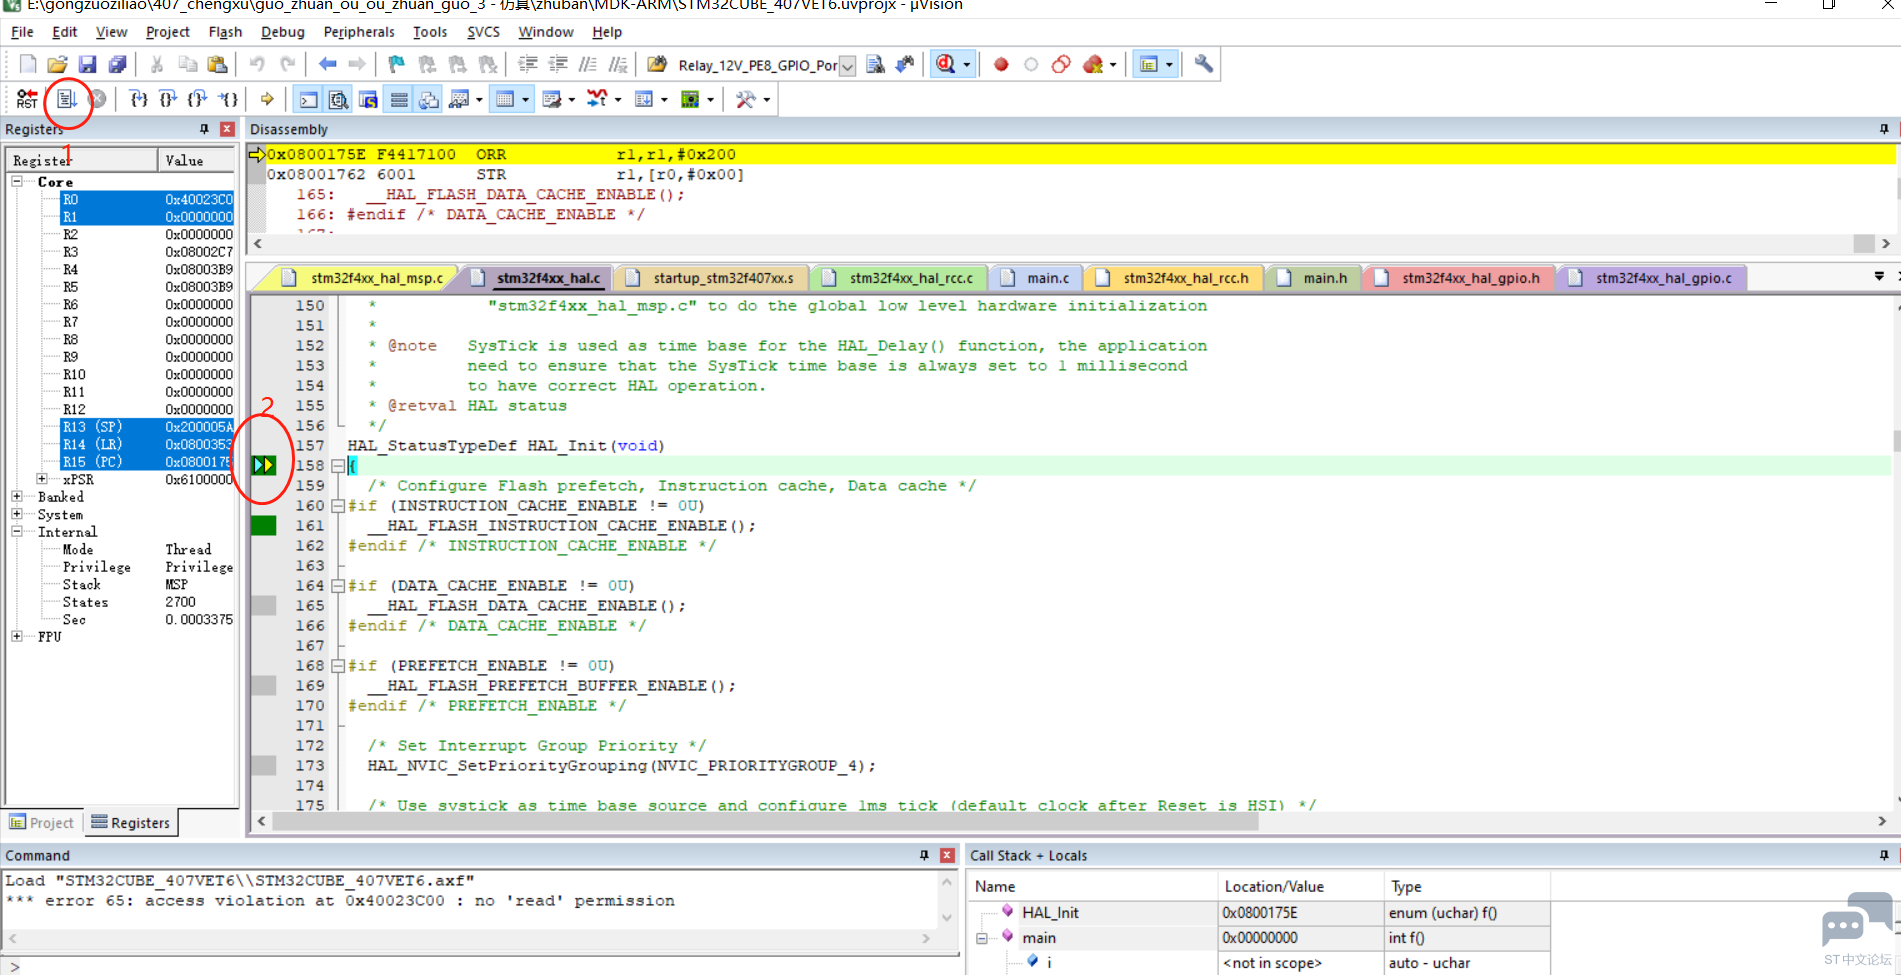This screenshot has width=1901, height=975.
Task: Click Command window scroll-down arrow
Action: 947,917
